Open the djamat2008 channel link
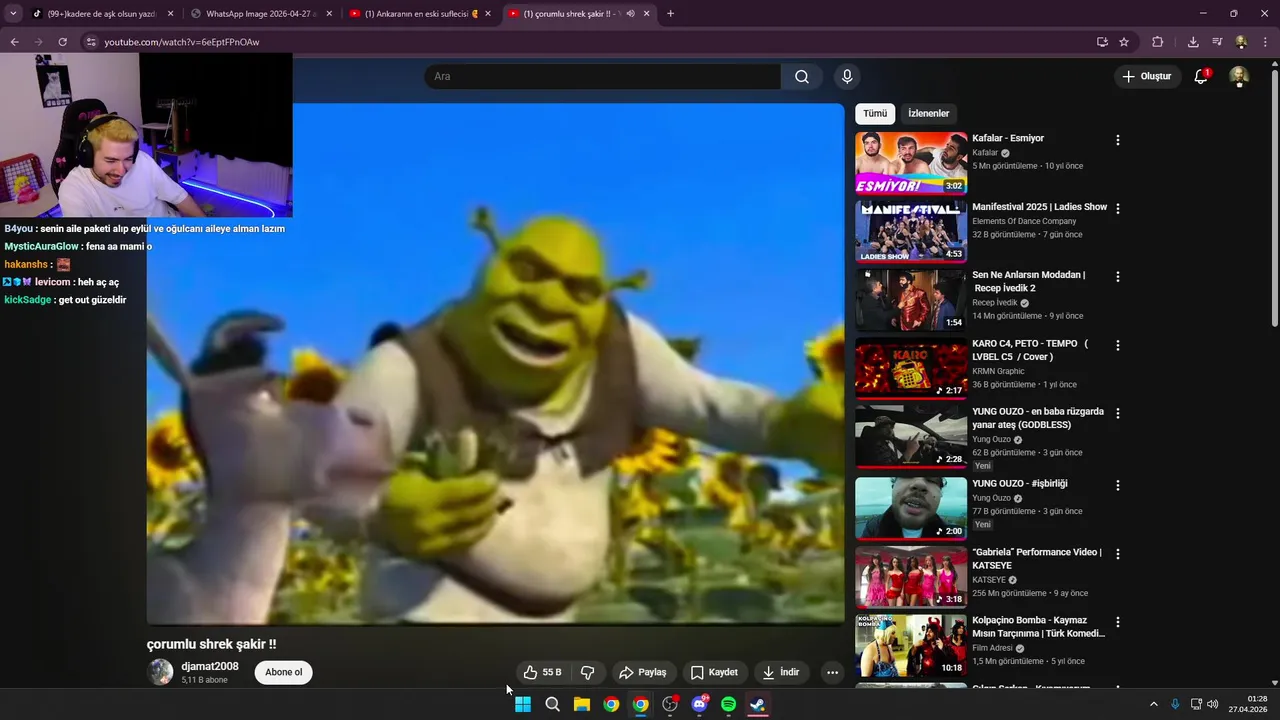 210,666
